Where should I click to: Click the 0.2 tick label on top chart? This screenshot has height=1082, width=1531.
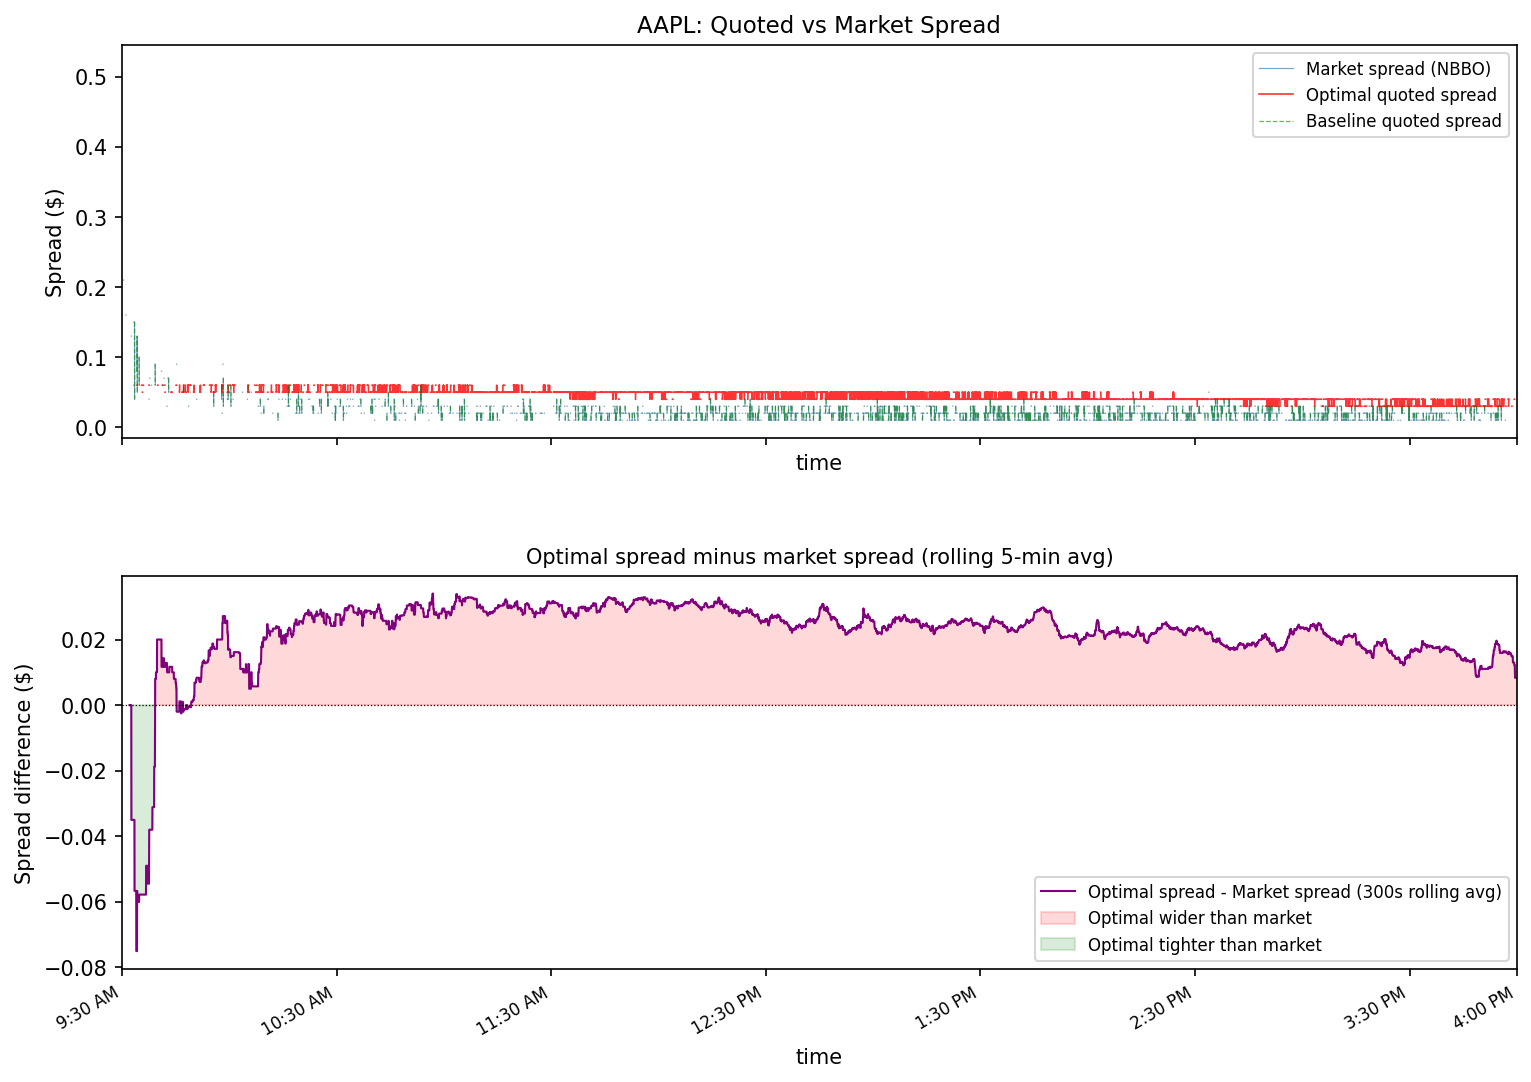point(91,288)
